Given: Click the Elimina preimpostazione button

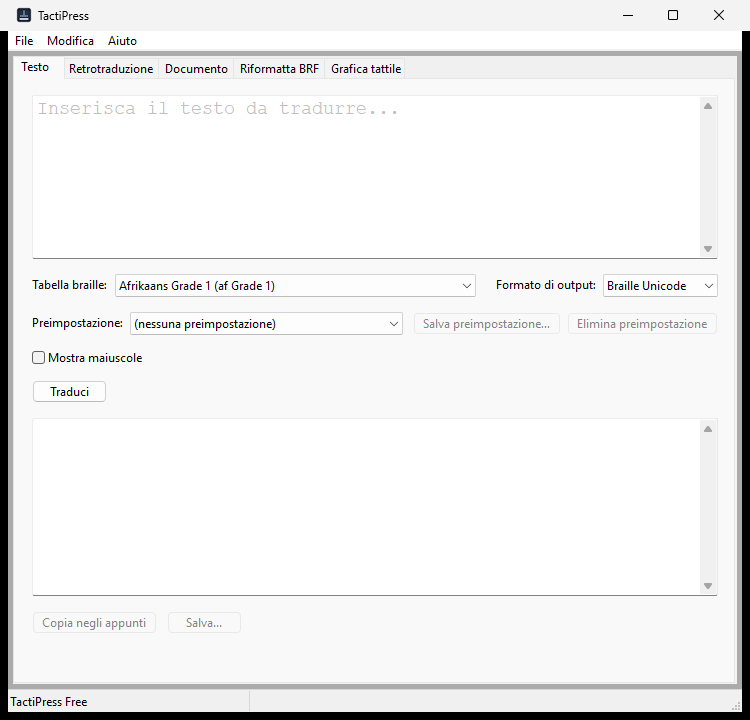Looking at the screenshot, I should point(642,324).
